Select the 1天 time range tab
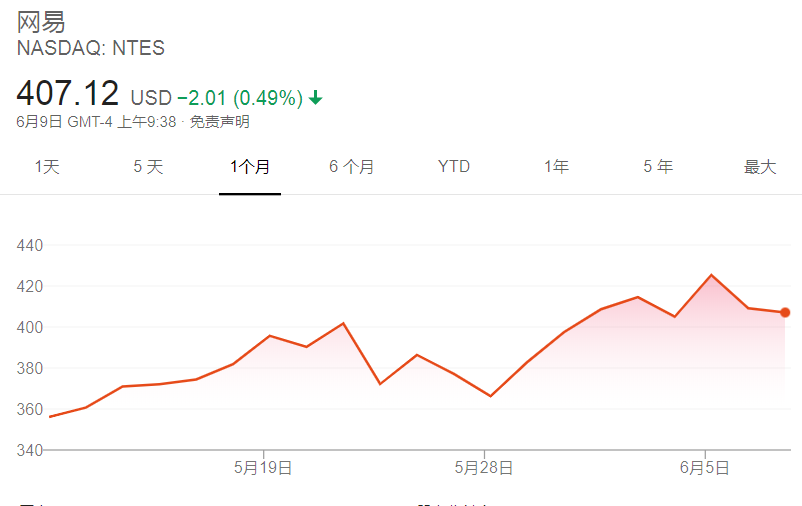Screen dimensions: 802x506 pos(47,167)
